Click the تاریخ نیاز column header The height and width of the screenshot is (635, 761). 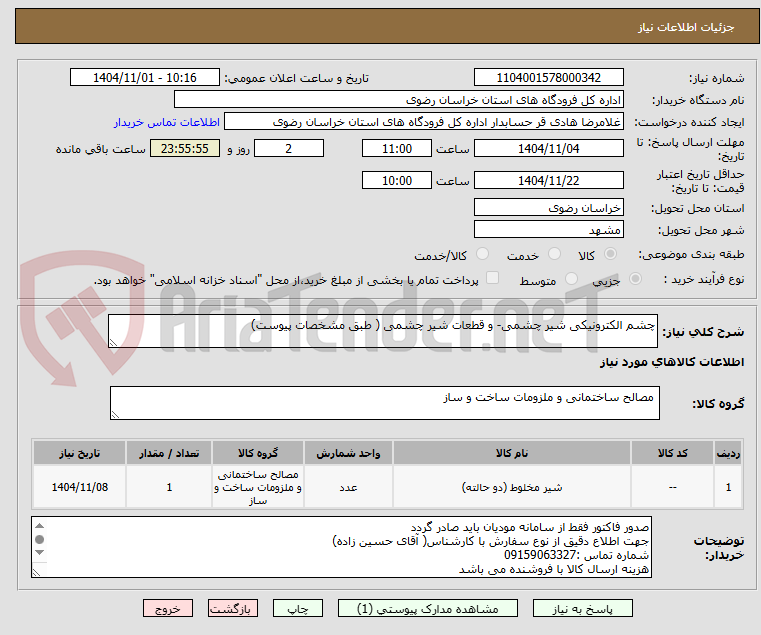point(80,453)
